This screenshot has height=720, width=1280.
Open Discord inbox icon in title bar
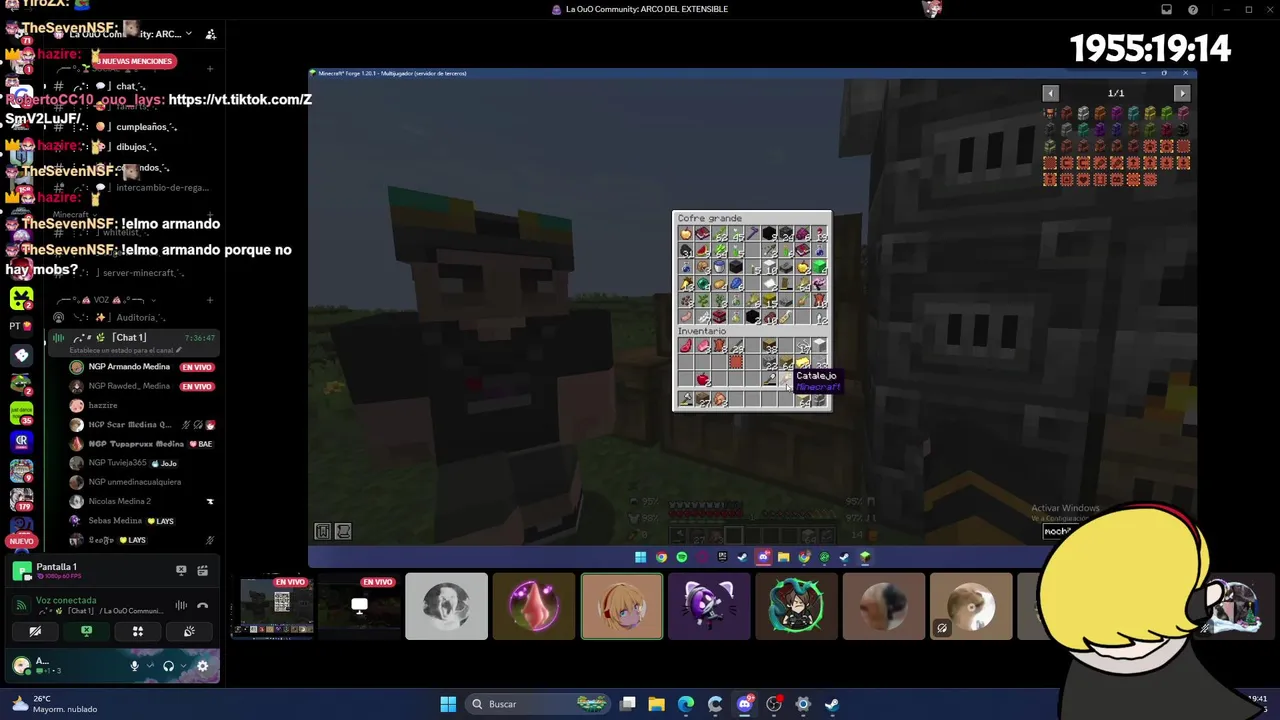(x=1166, y=10)
